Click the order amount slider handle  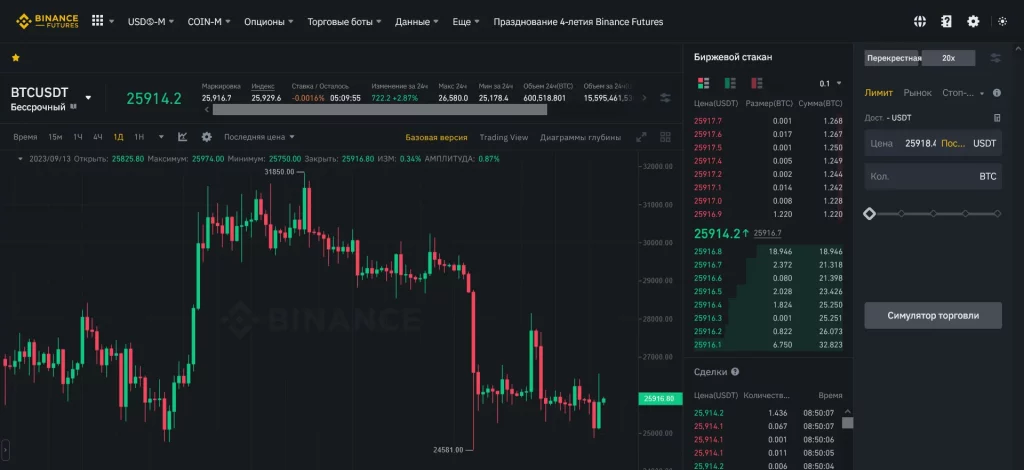(x=869, y=213)
